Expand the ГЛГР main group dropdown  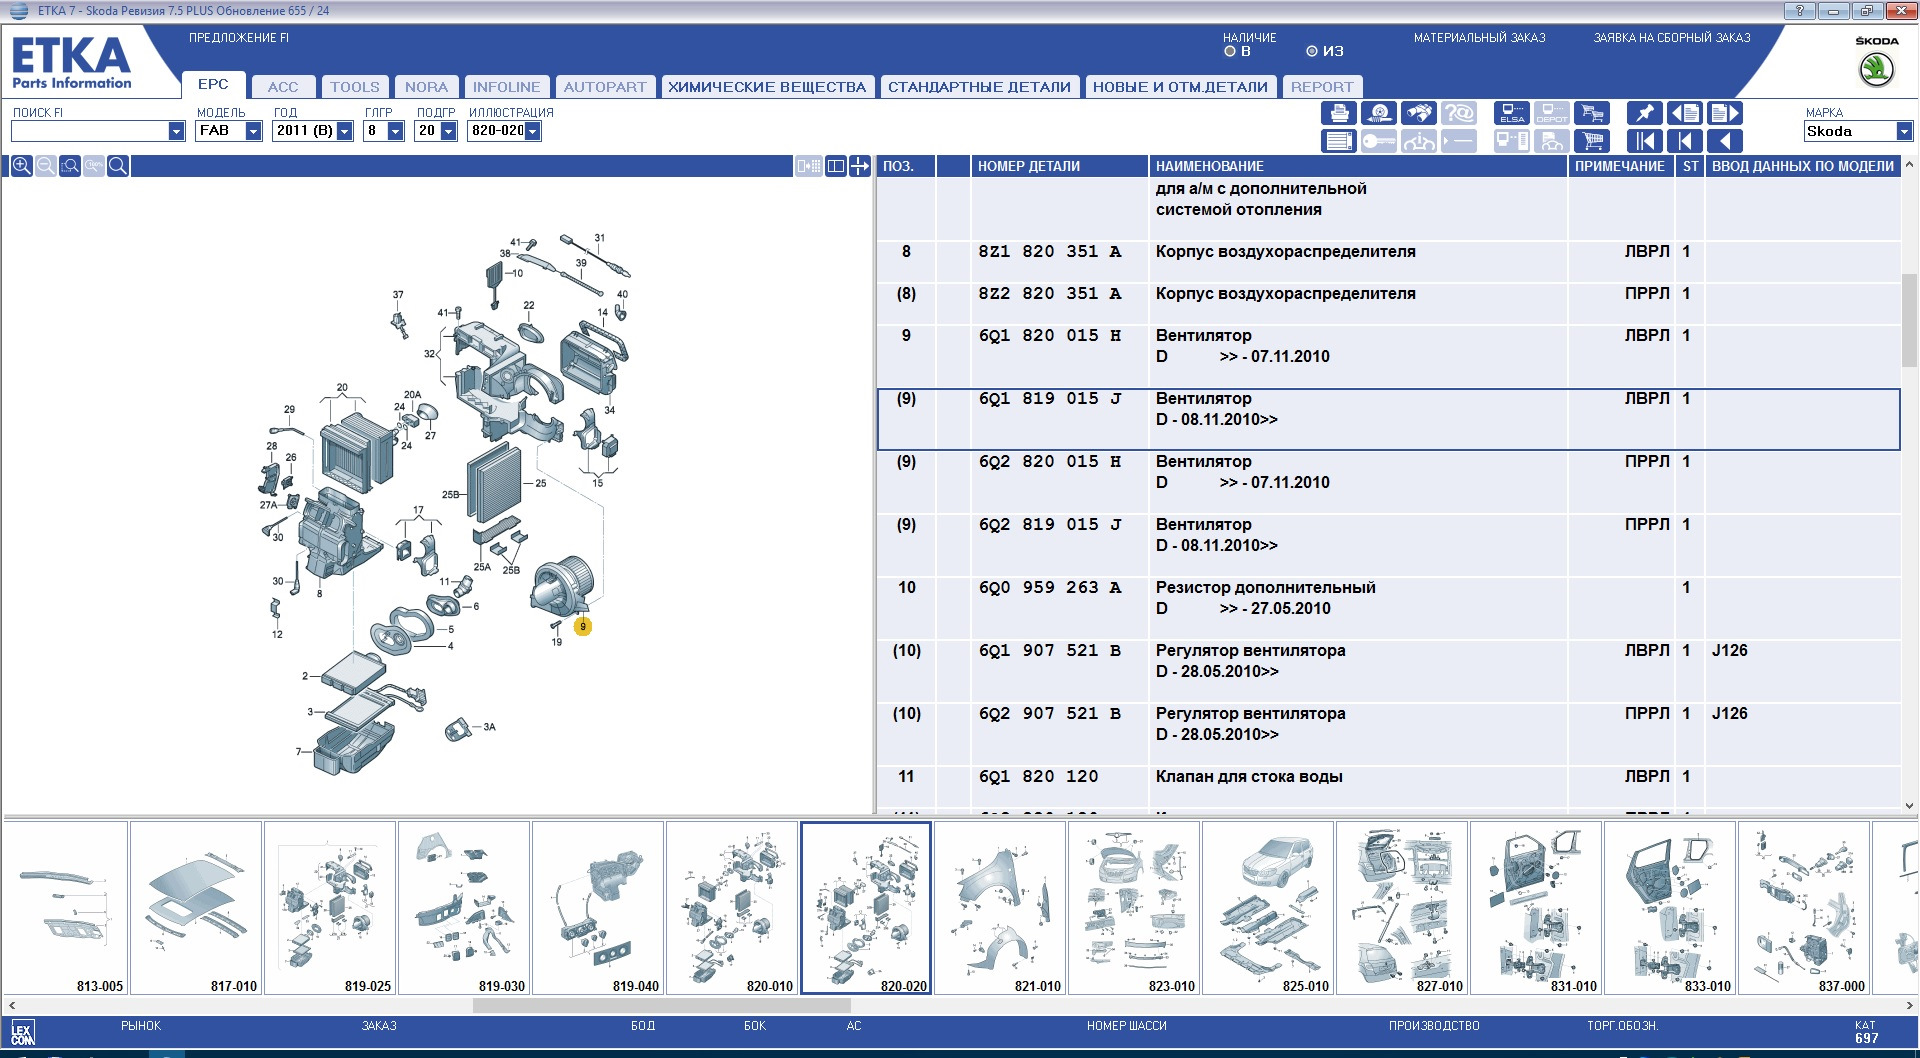coord(395,131)
